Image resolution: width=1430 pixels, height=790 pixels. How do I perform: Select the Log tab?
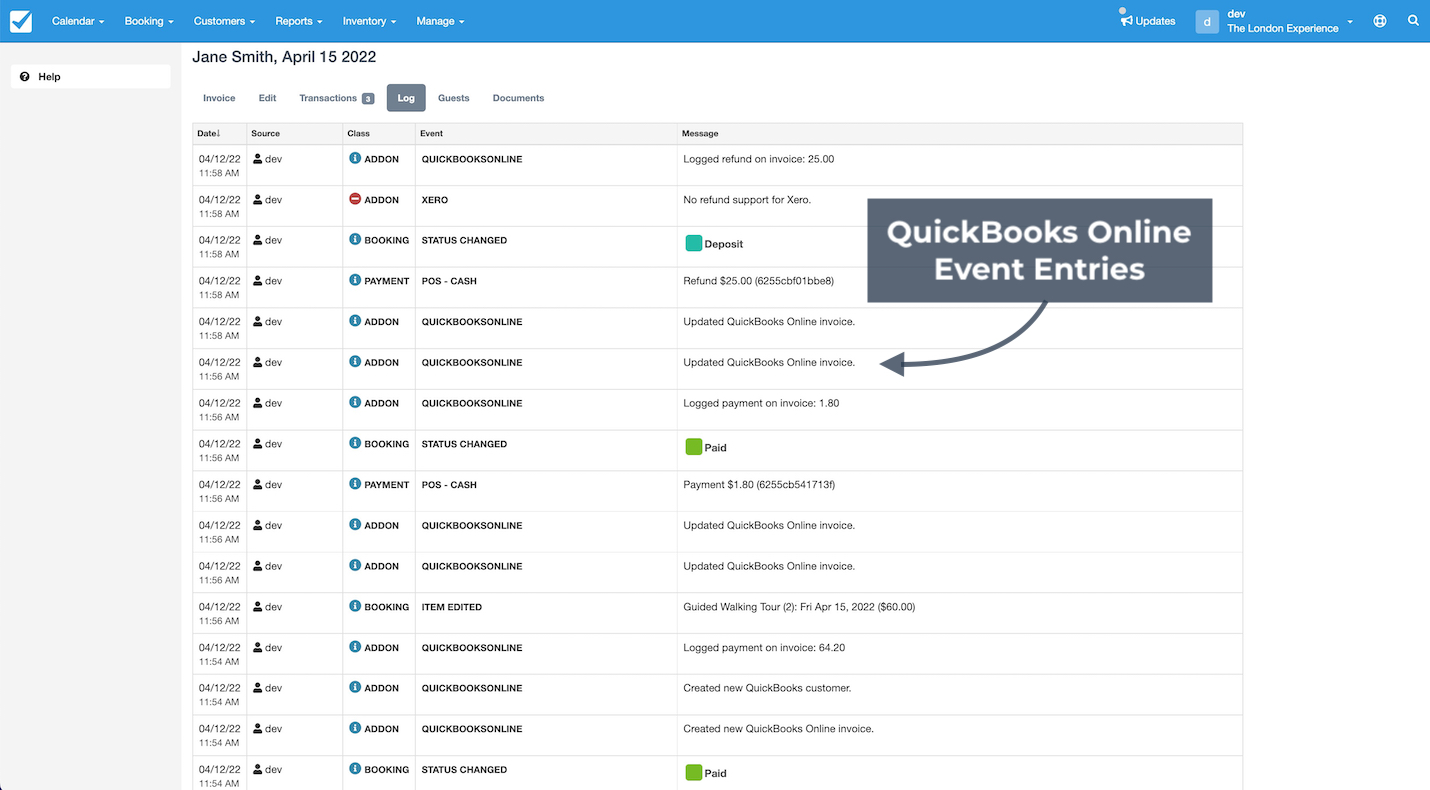[406, 98]
